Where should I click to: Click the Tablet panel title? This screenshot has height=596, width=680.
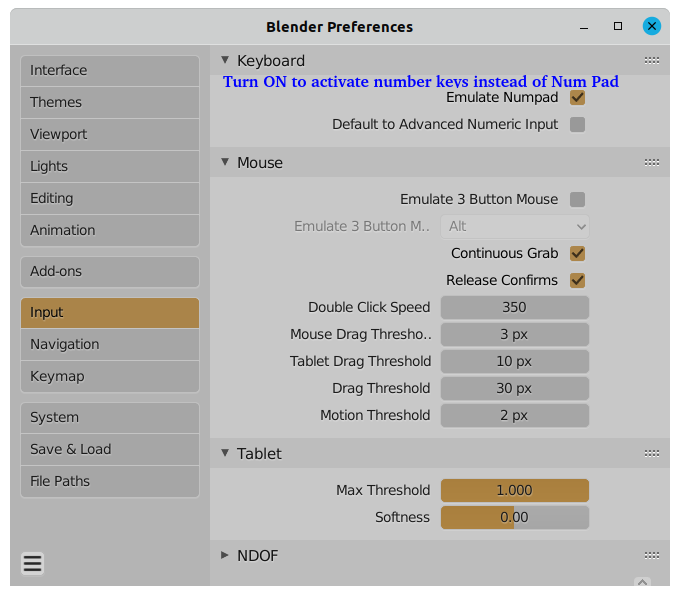259,454
